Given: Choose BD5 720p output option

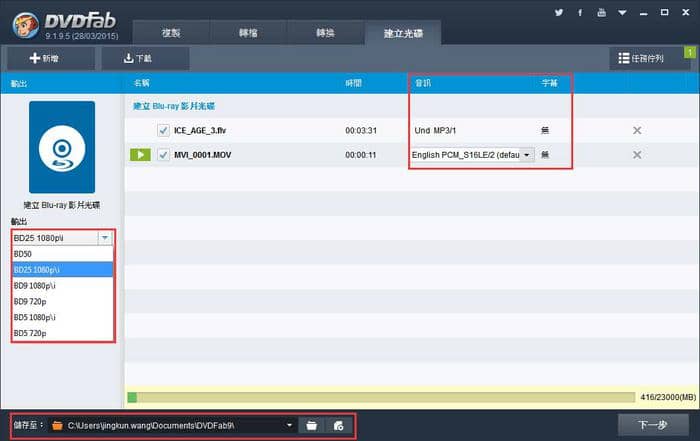Looking at the screenshot, I should (62, 333).
